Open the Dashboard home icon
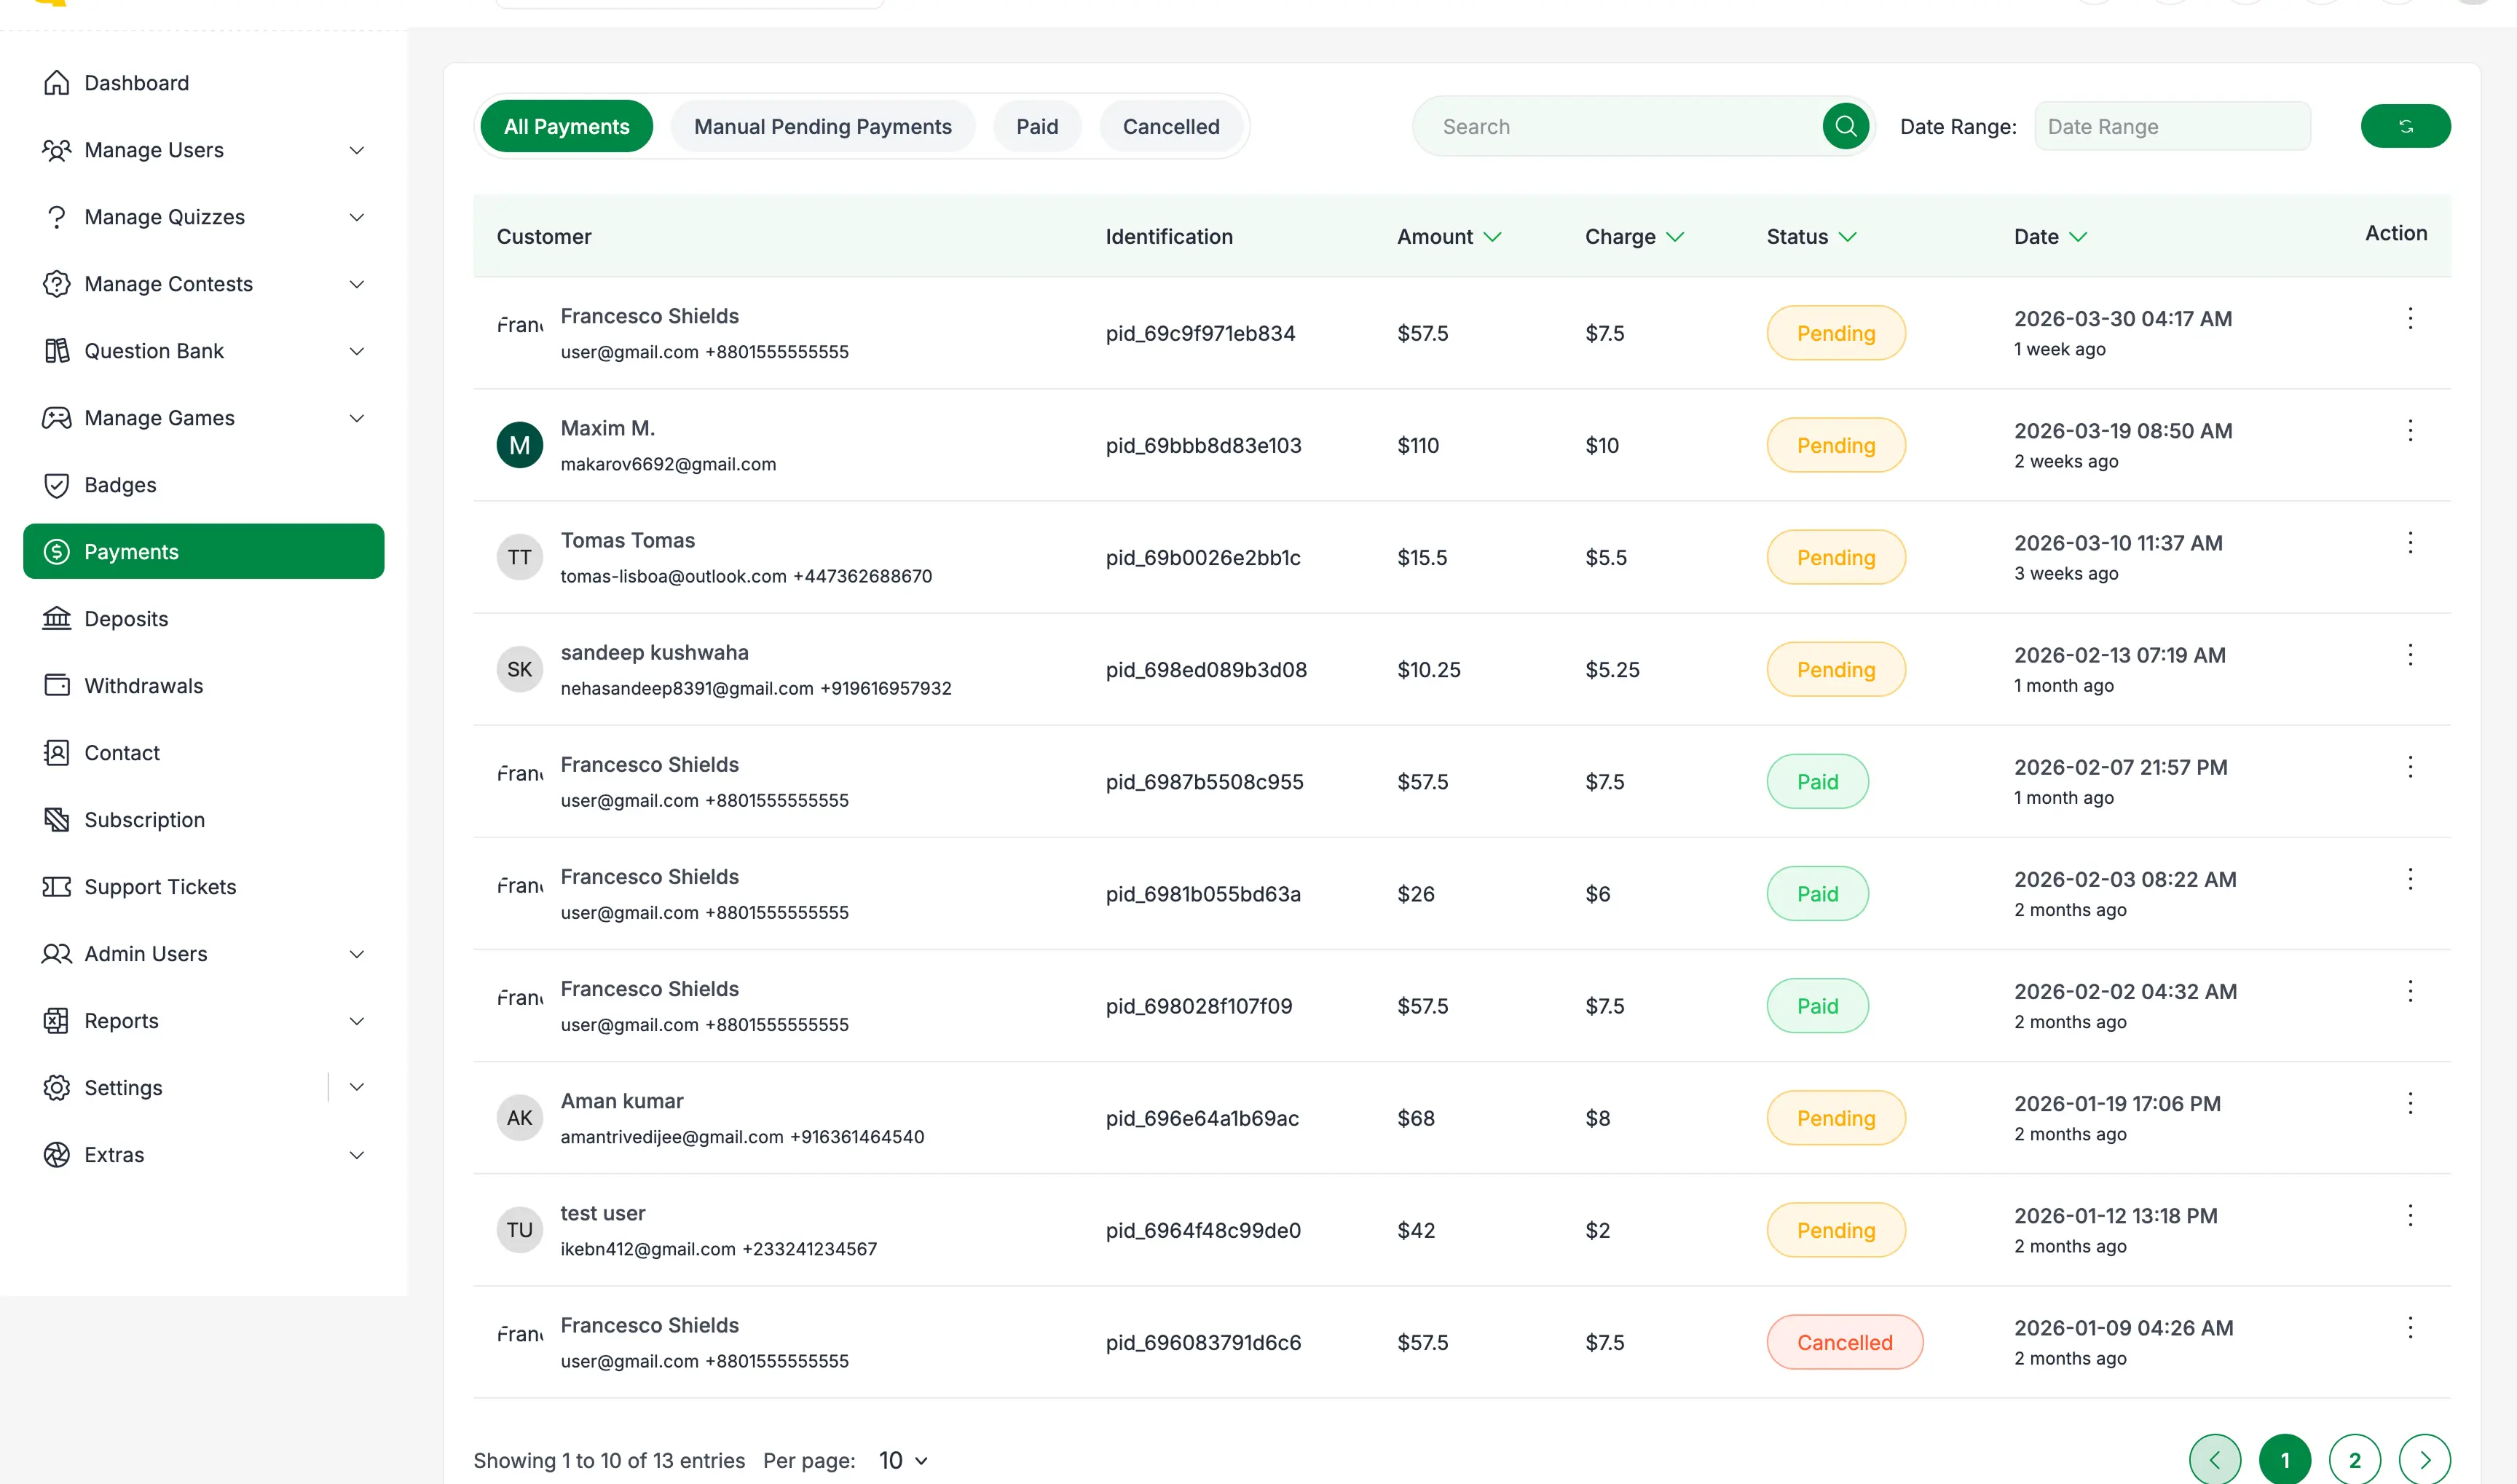This screenshot has width=2517, height=1484. point(57,83)
